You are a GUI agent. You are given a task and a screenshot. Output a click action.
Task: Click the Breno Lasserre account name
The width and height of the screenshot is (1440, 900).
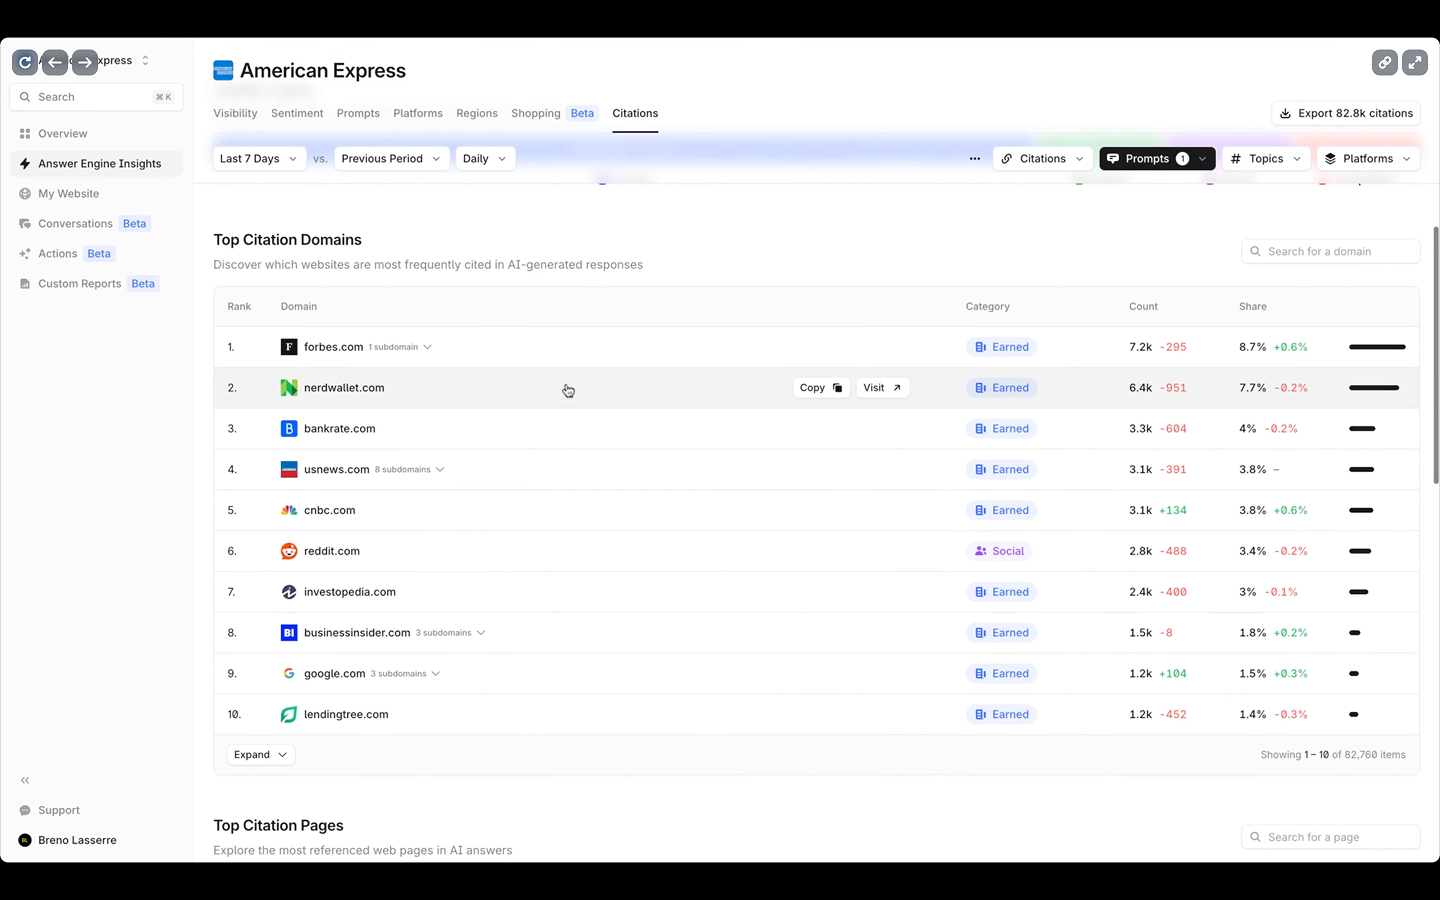tap(77, 840)
